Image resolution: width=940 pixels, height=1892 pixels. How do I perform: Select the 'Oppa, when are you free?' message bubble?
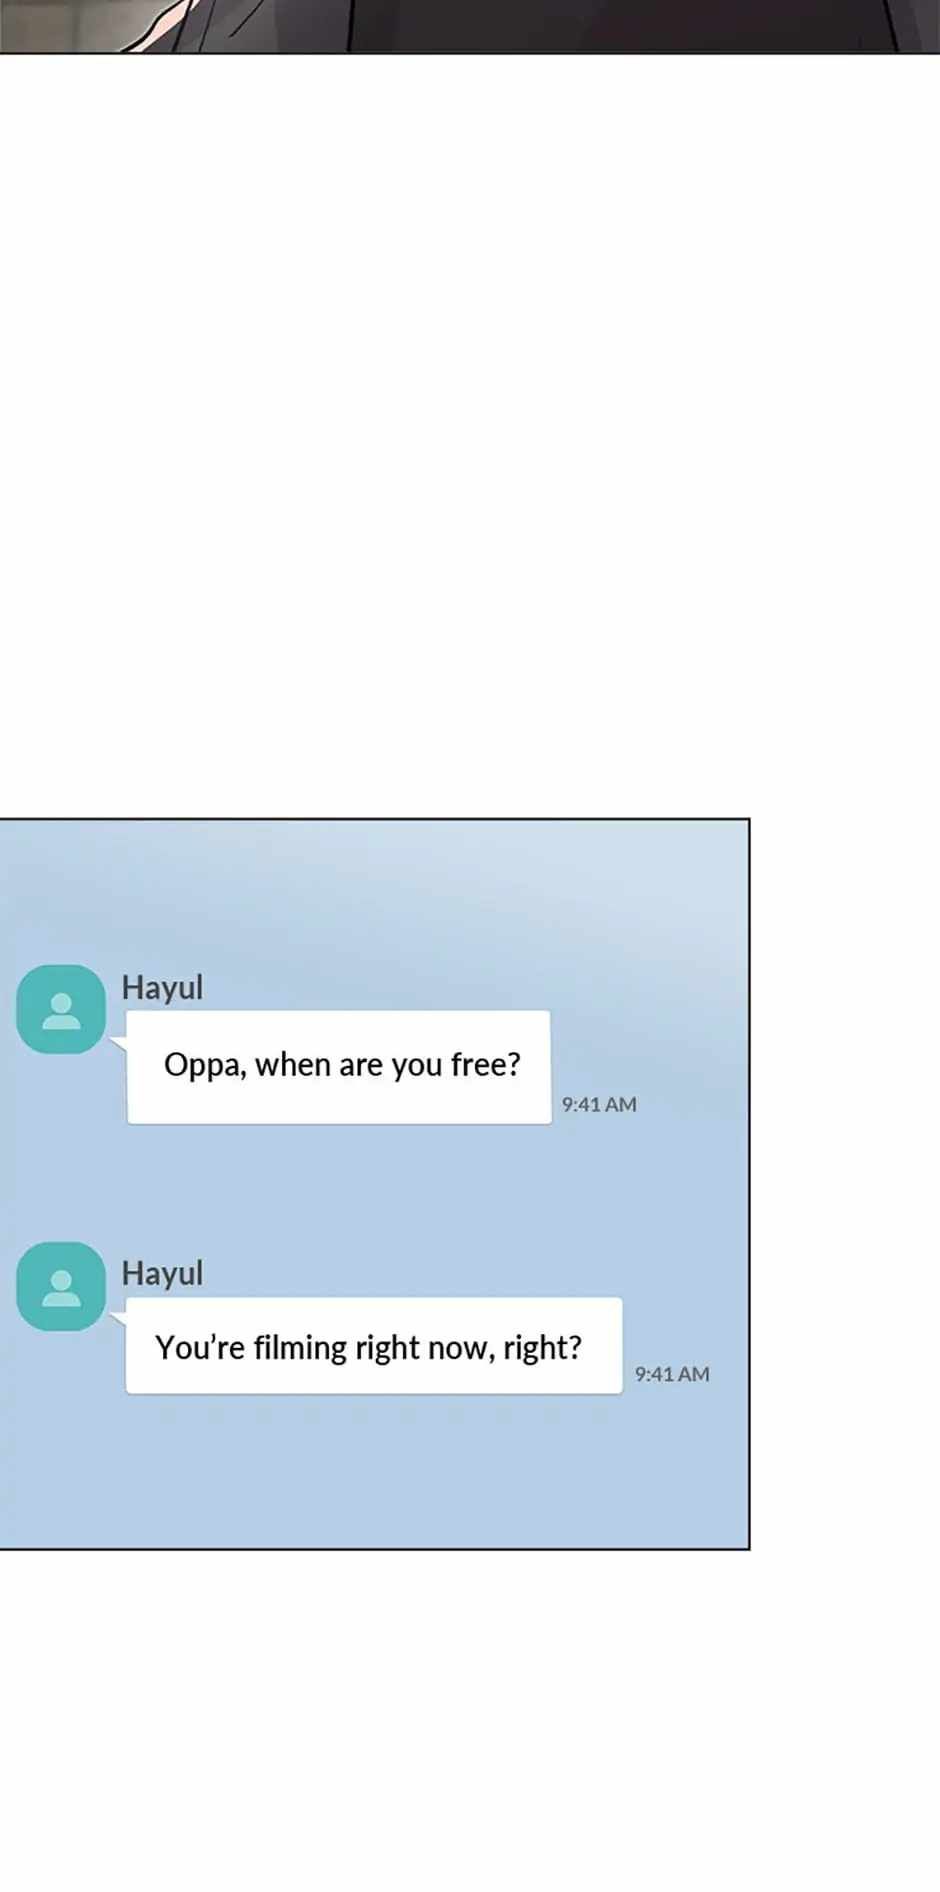coord(339,1067)
